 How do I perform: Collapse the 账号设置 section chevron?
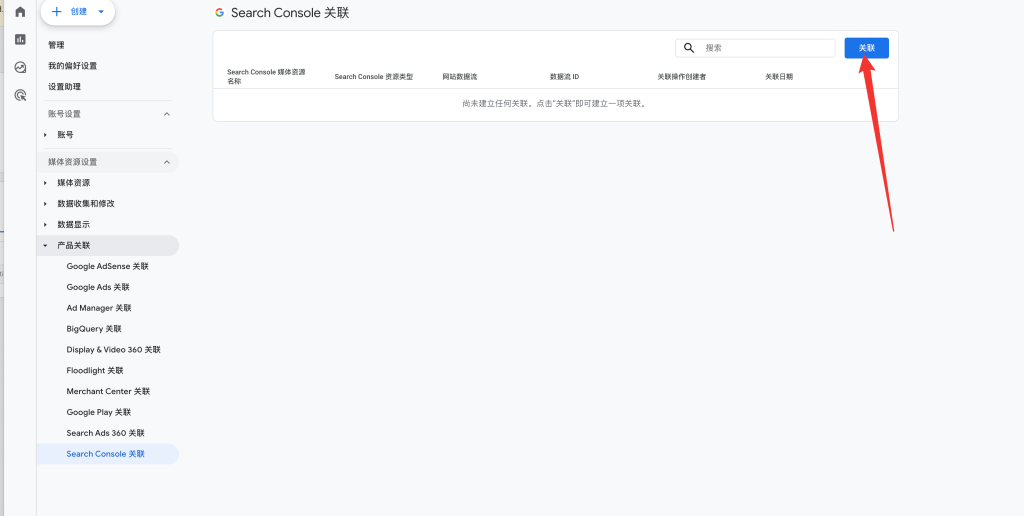pos(167,114)
